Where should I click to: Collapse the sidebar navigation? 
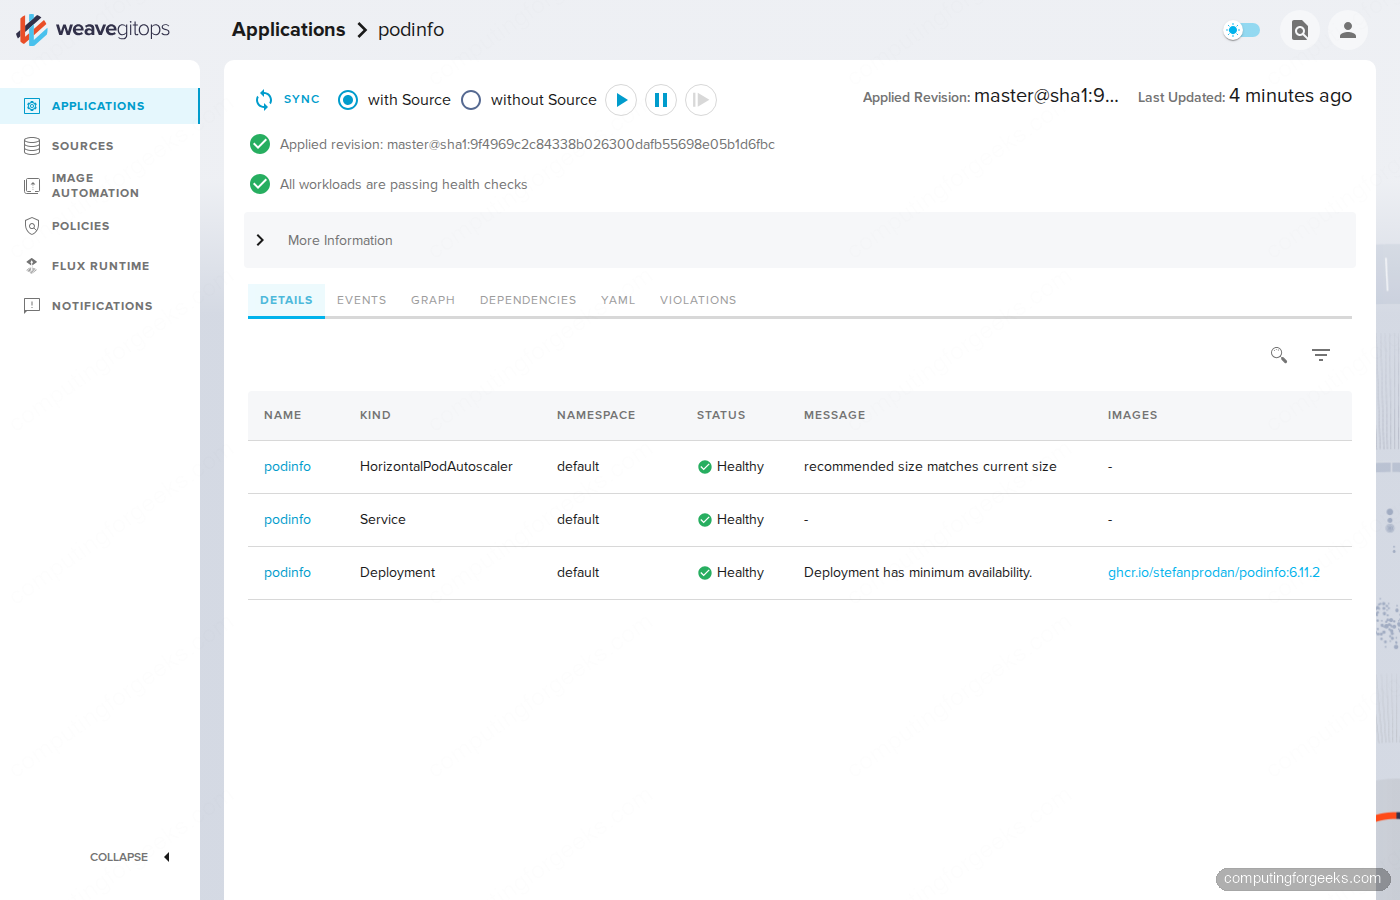point(130,857)
